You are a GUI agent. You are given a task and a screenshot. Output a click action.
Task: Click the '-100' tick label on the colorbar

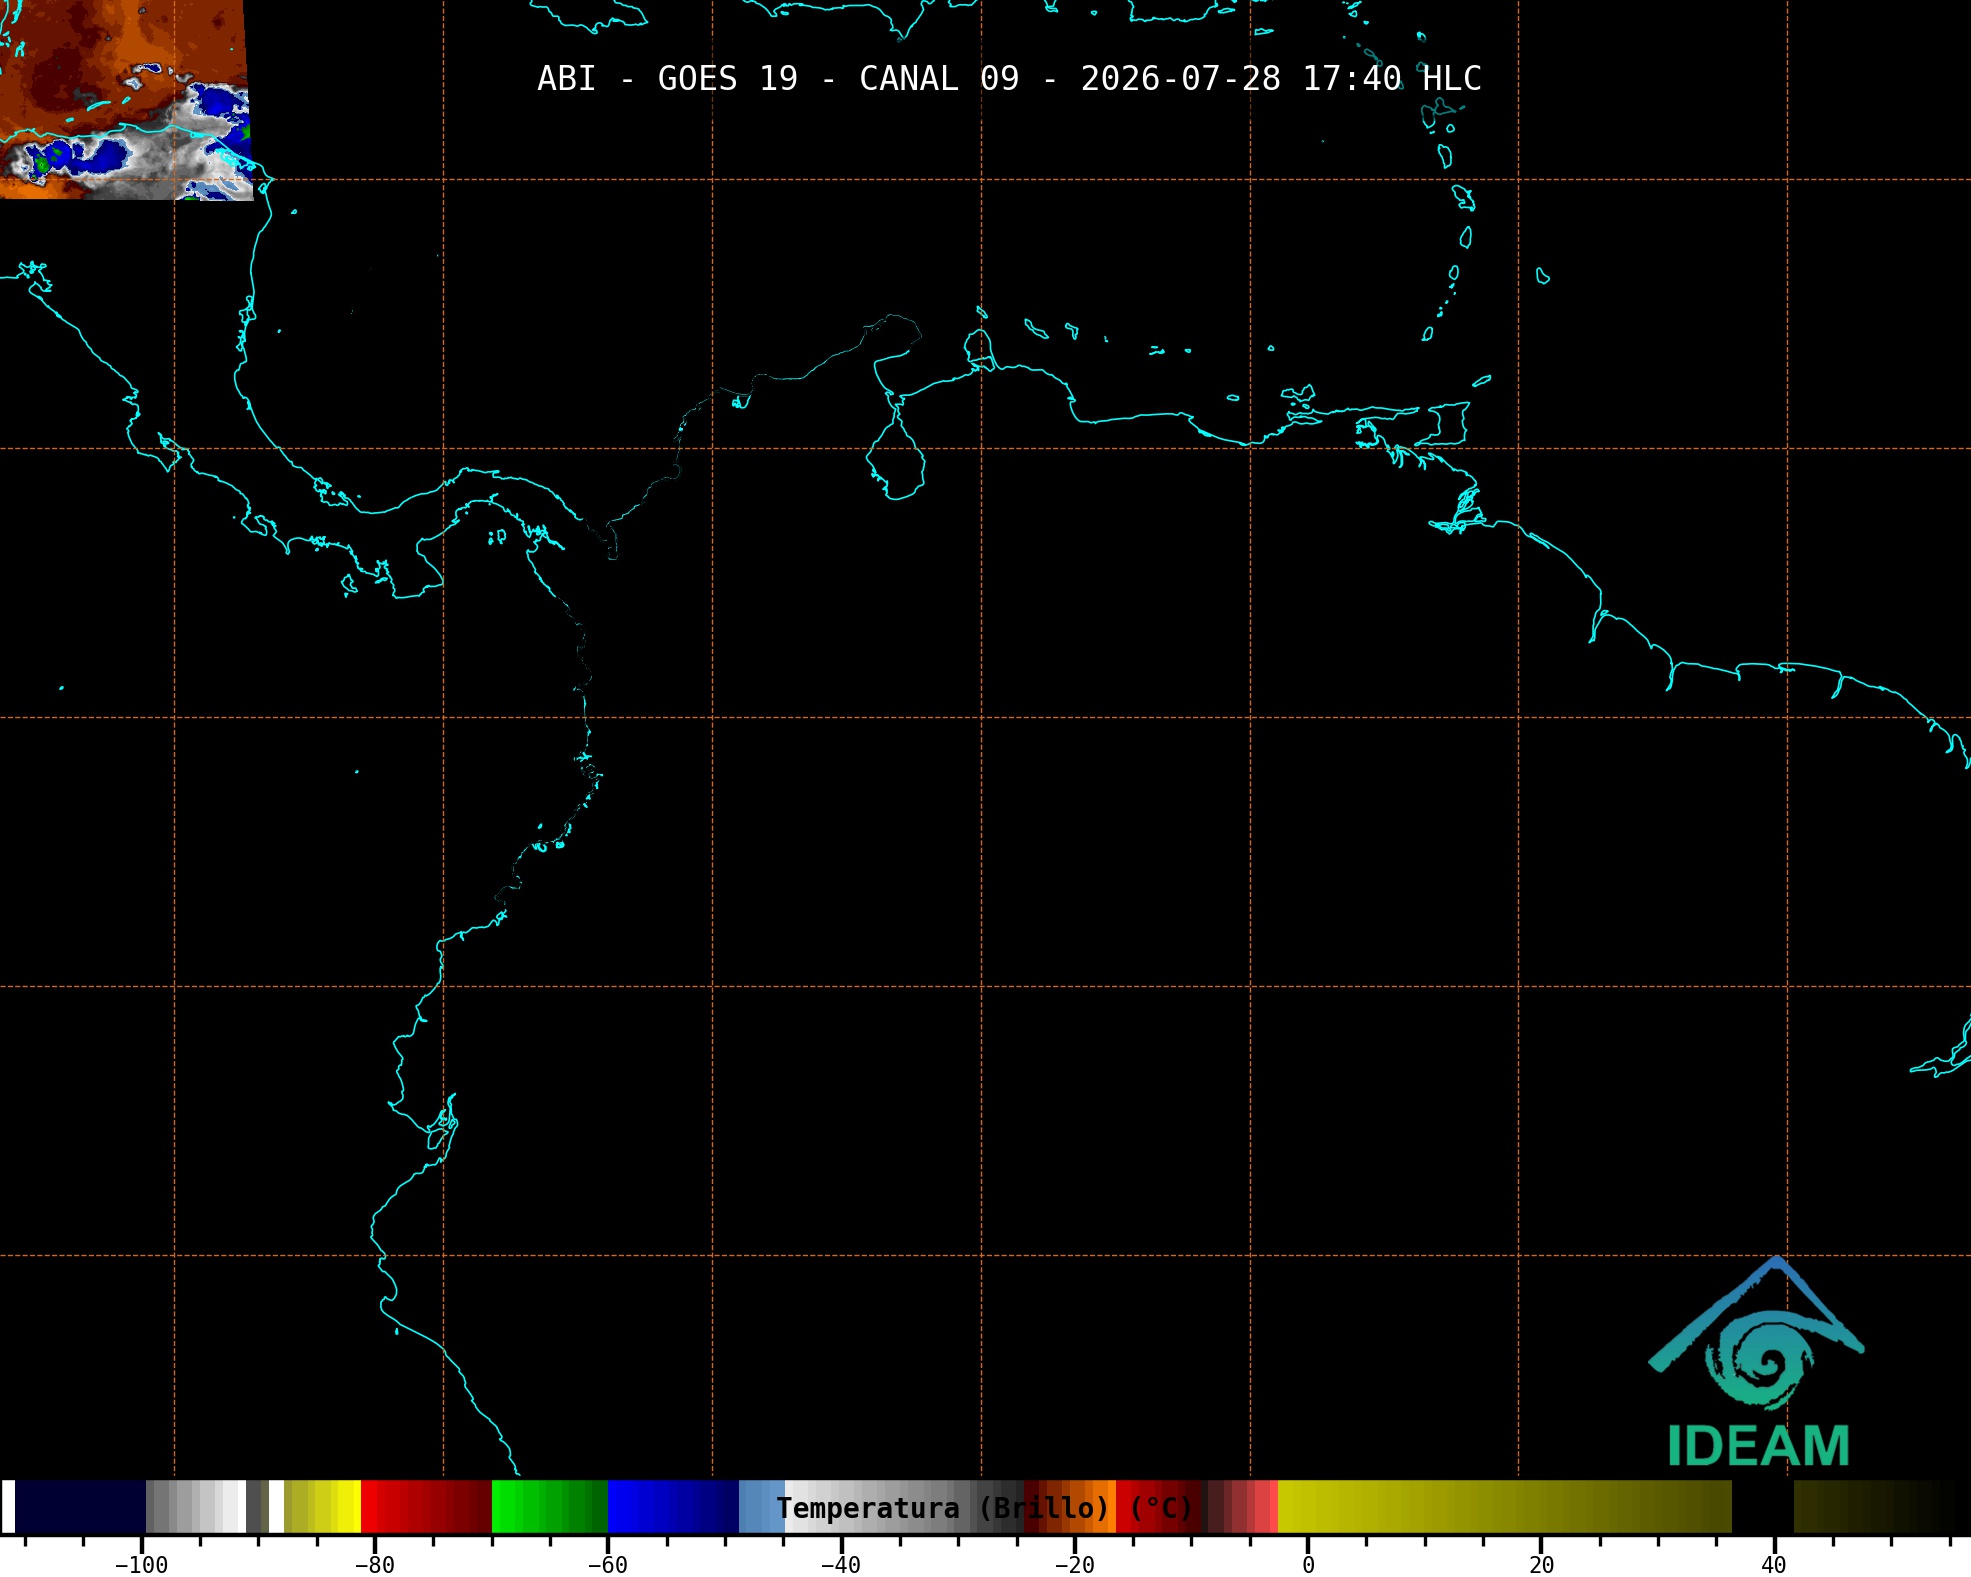coord(141,1564)
